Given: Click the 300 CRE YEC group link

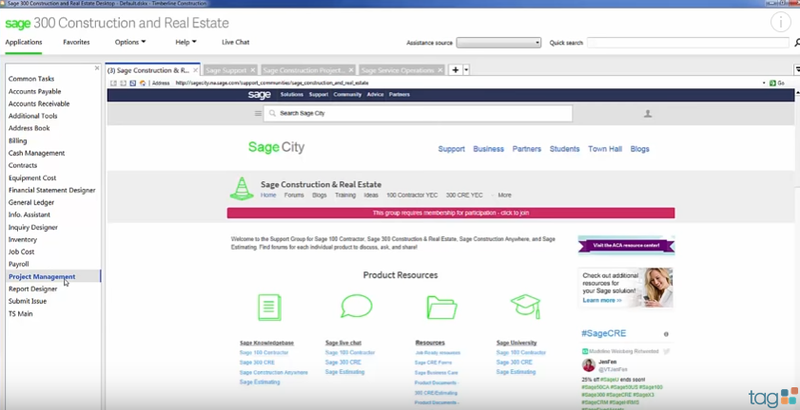Looking at the screenshot, I should tap(464, 195).
